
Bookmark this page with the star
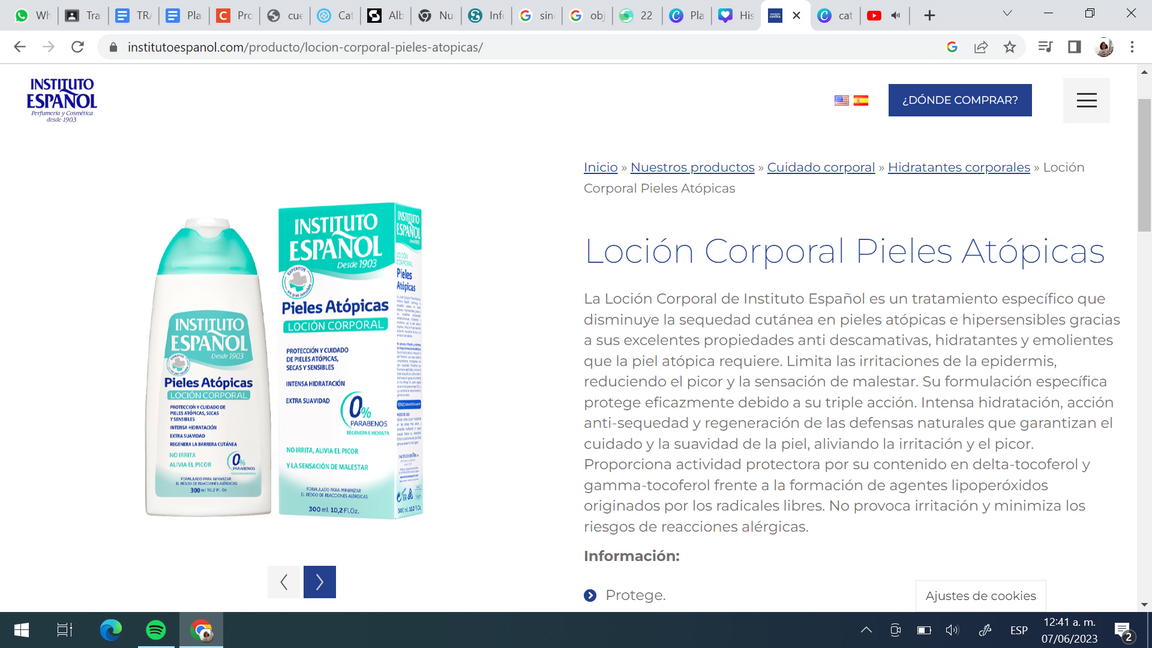(1009, 47)
